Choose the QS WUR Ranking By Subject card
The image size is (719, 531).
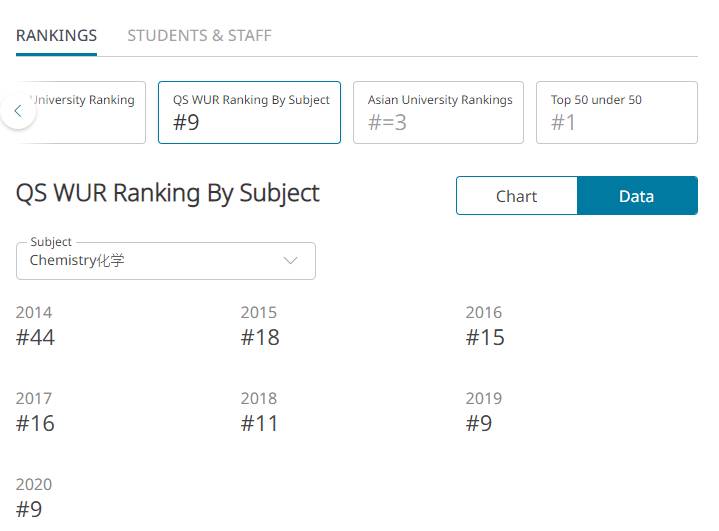[x=249, y=112]
